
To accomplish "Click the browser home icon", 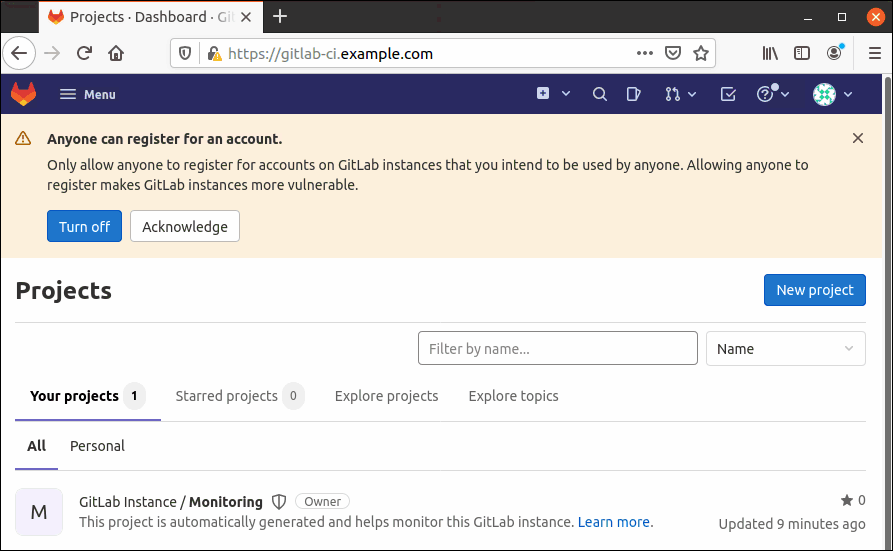I will pyautogui.click(x=116, y=54).
